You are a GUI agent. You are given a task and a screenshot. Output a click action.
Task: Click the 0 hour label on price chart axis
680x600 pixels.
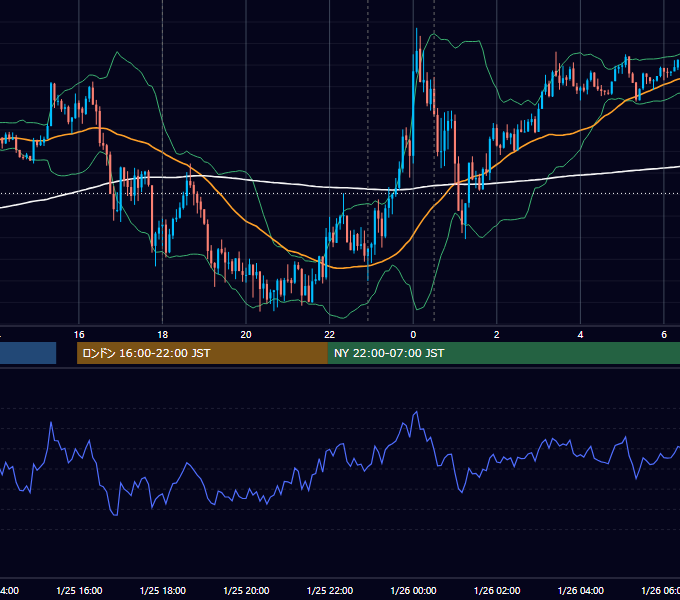(x=413, y=335)
